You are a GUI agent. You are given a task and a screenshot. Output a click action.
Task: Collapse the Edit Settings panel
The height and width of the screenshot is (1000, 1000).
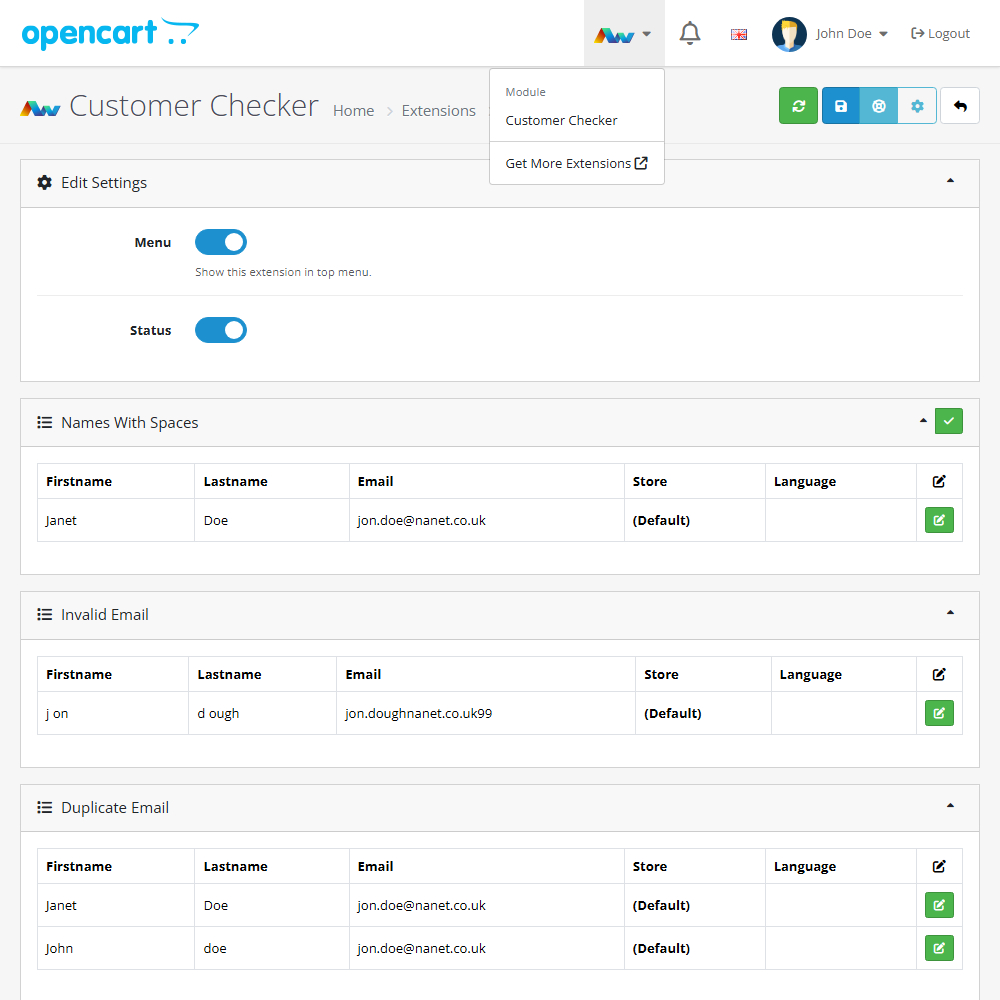click(x=950, y=181)
